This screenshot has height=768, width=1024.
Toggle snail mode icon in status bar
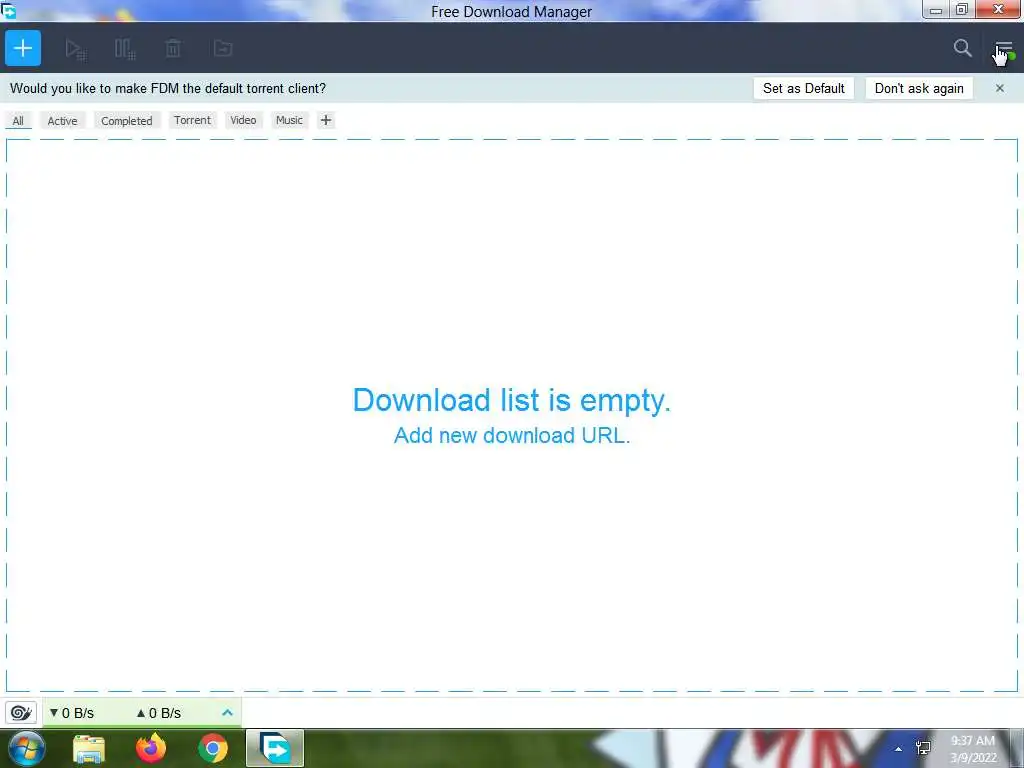[x=21, y=712]
